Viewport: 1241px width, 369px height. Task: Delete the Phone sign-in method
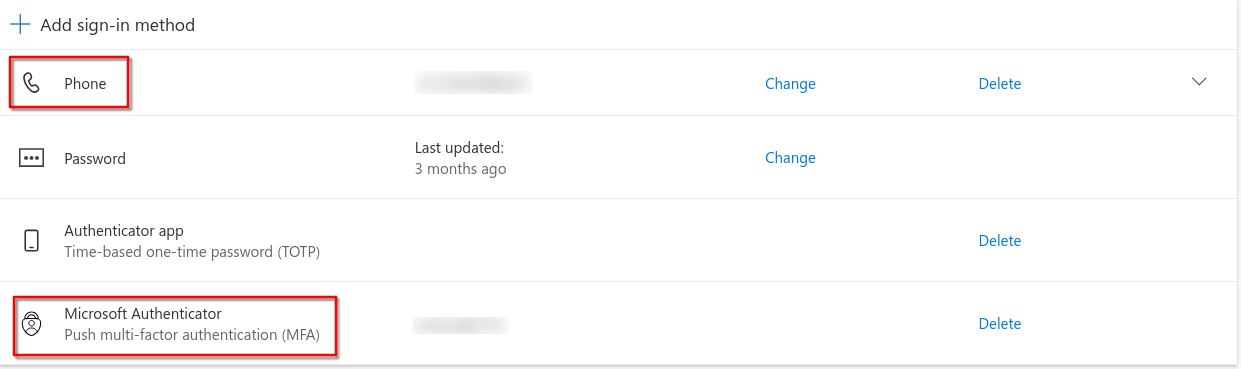1000,84
